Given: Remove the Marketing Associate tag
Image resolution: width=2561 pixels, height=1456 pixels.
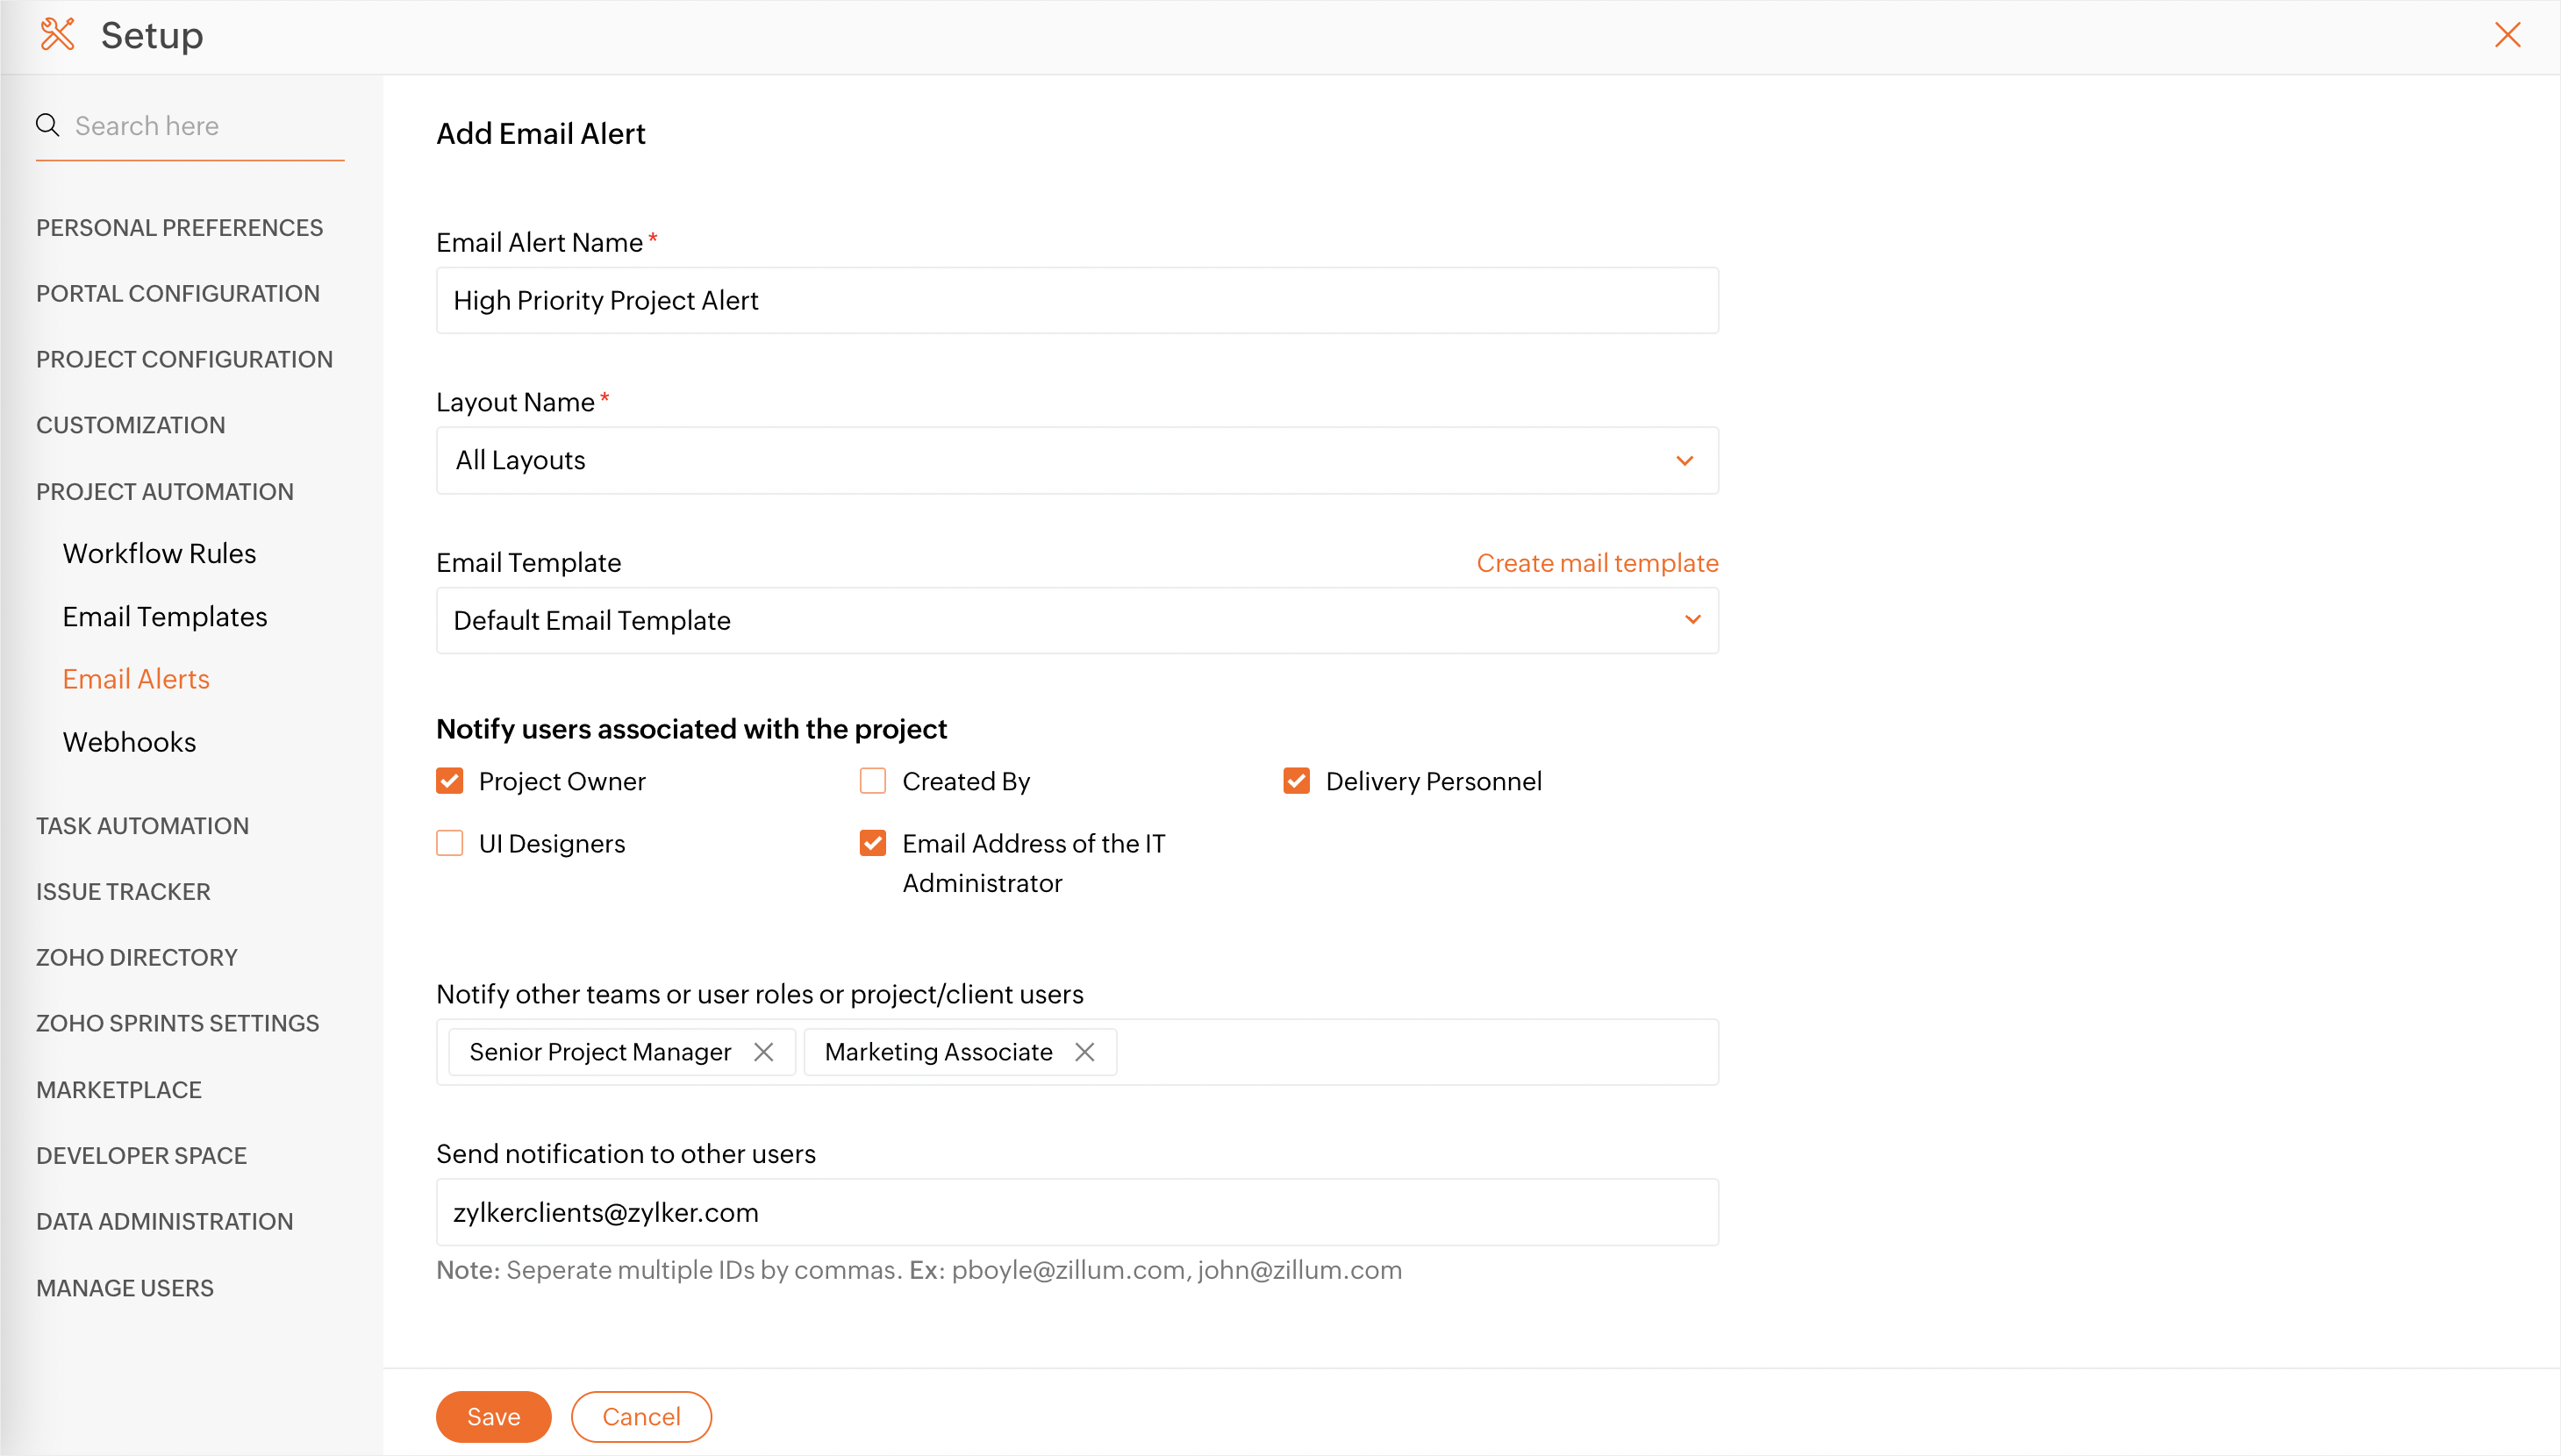Looking at the screenshot, I should pos(1084,1052).
